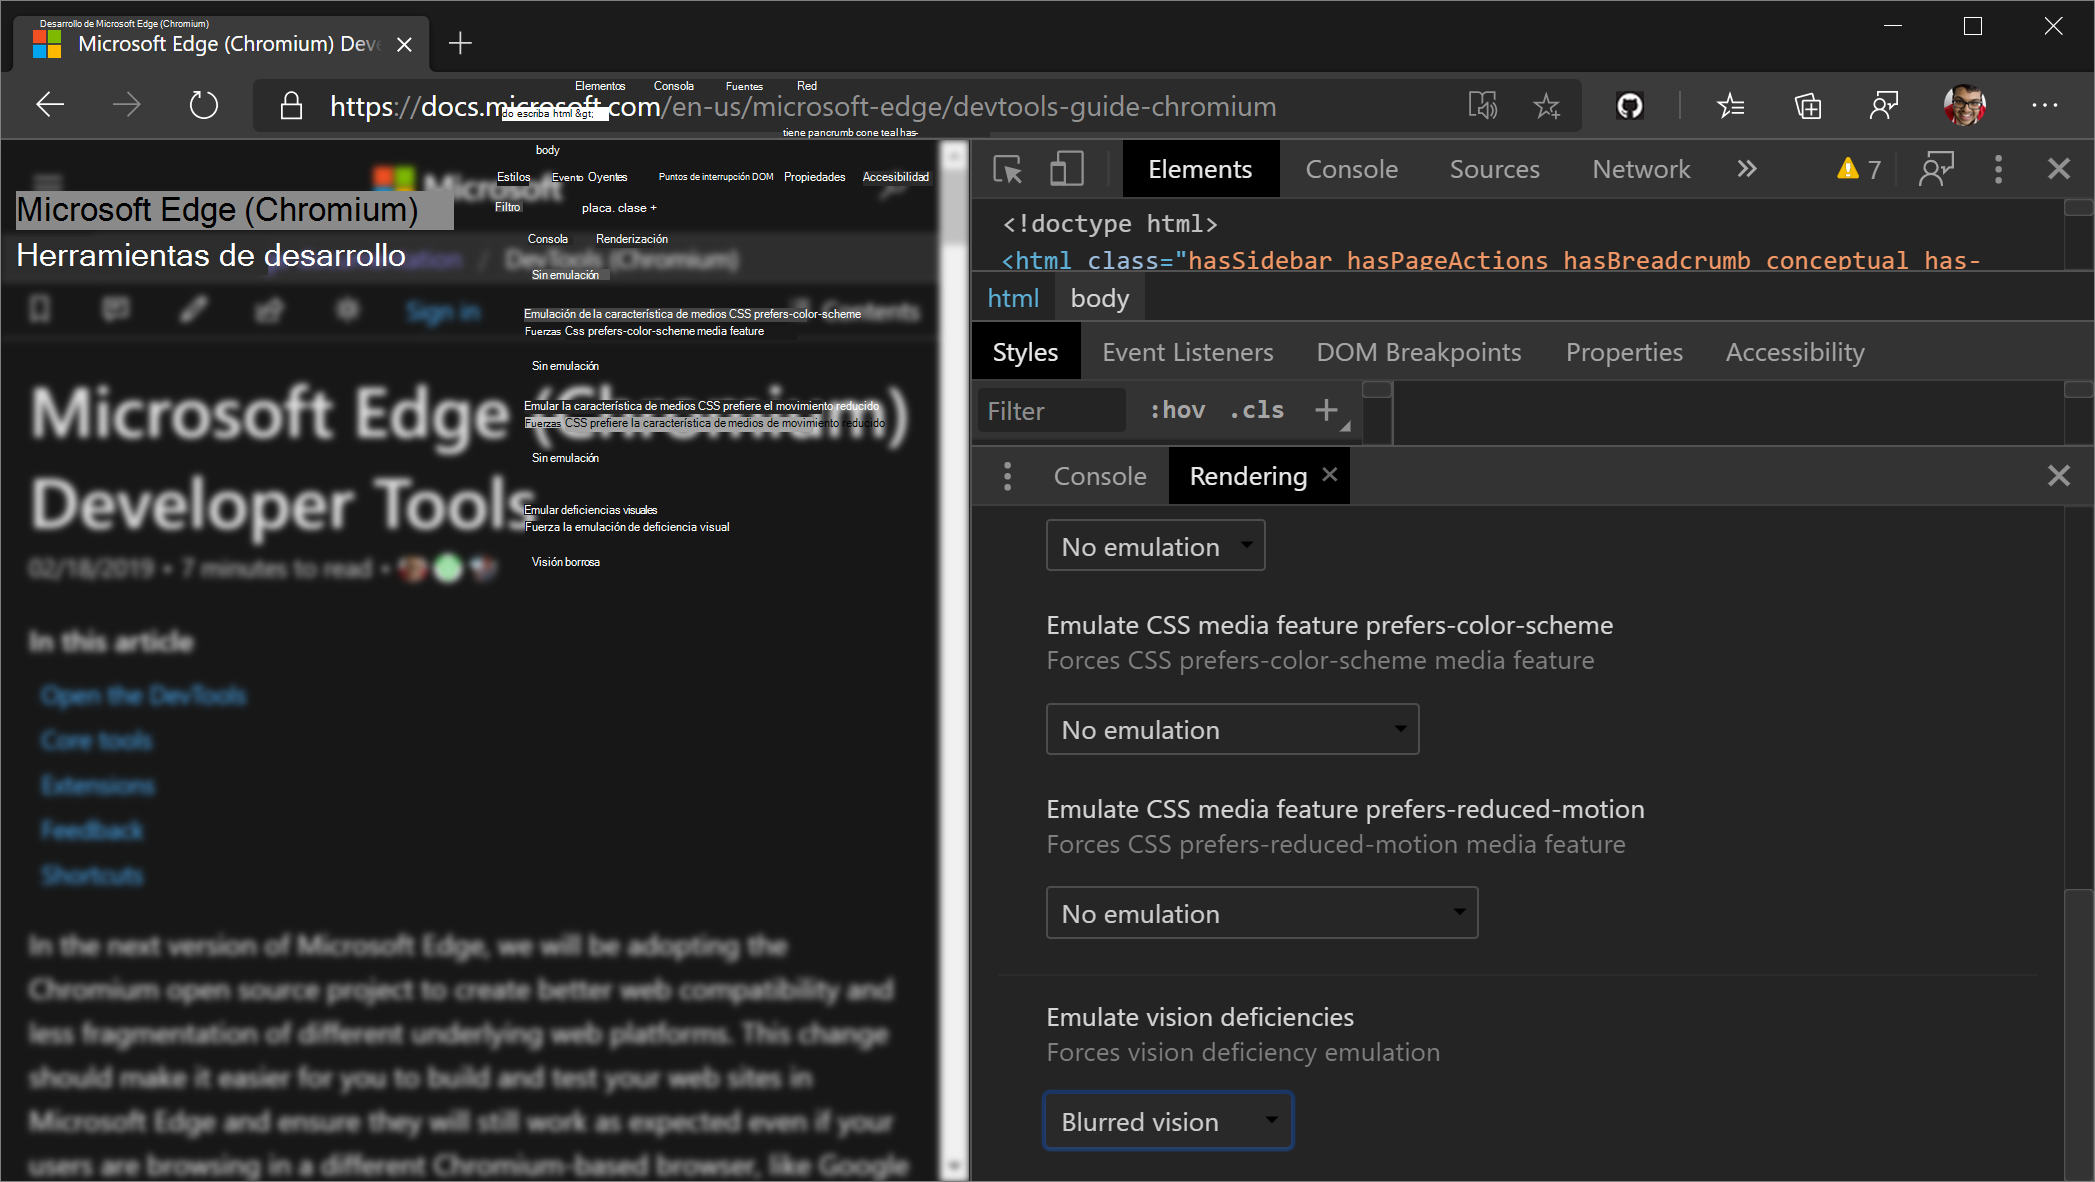Viewport: 2095px width, 1182px height.
Task: Toggle element state with :hov
Action: [1177, 410]
